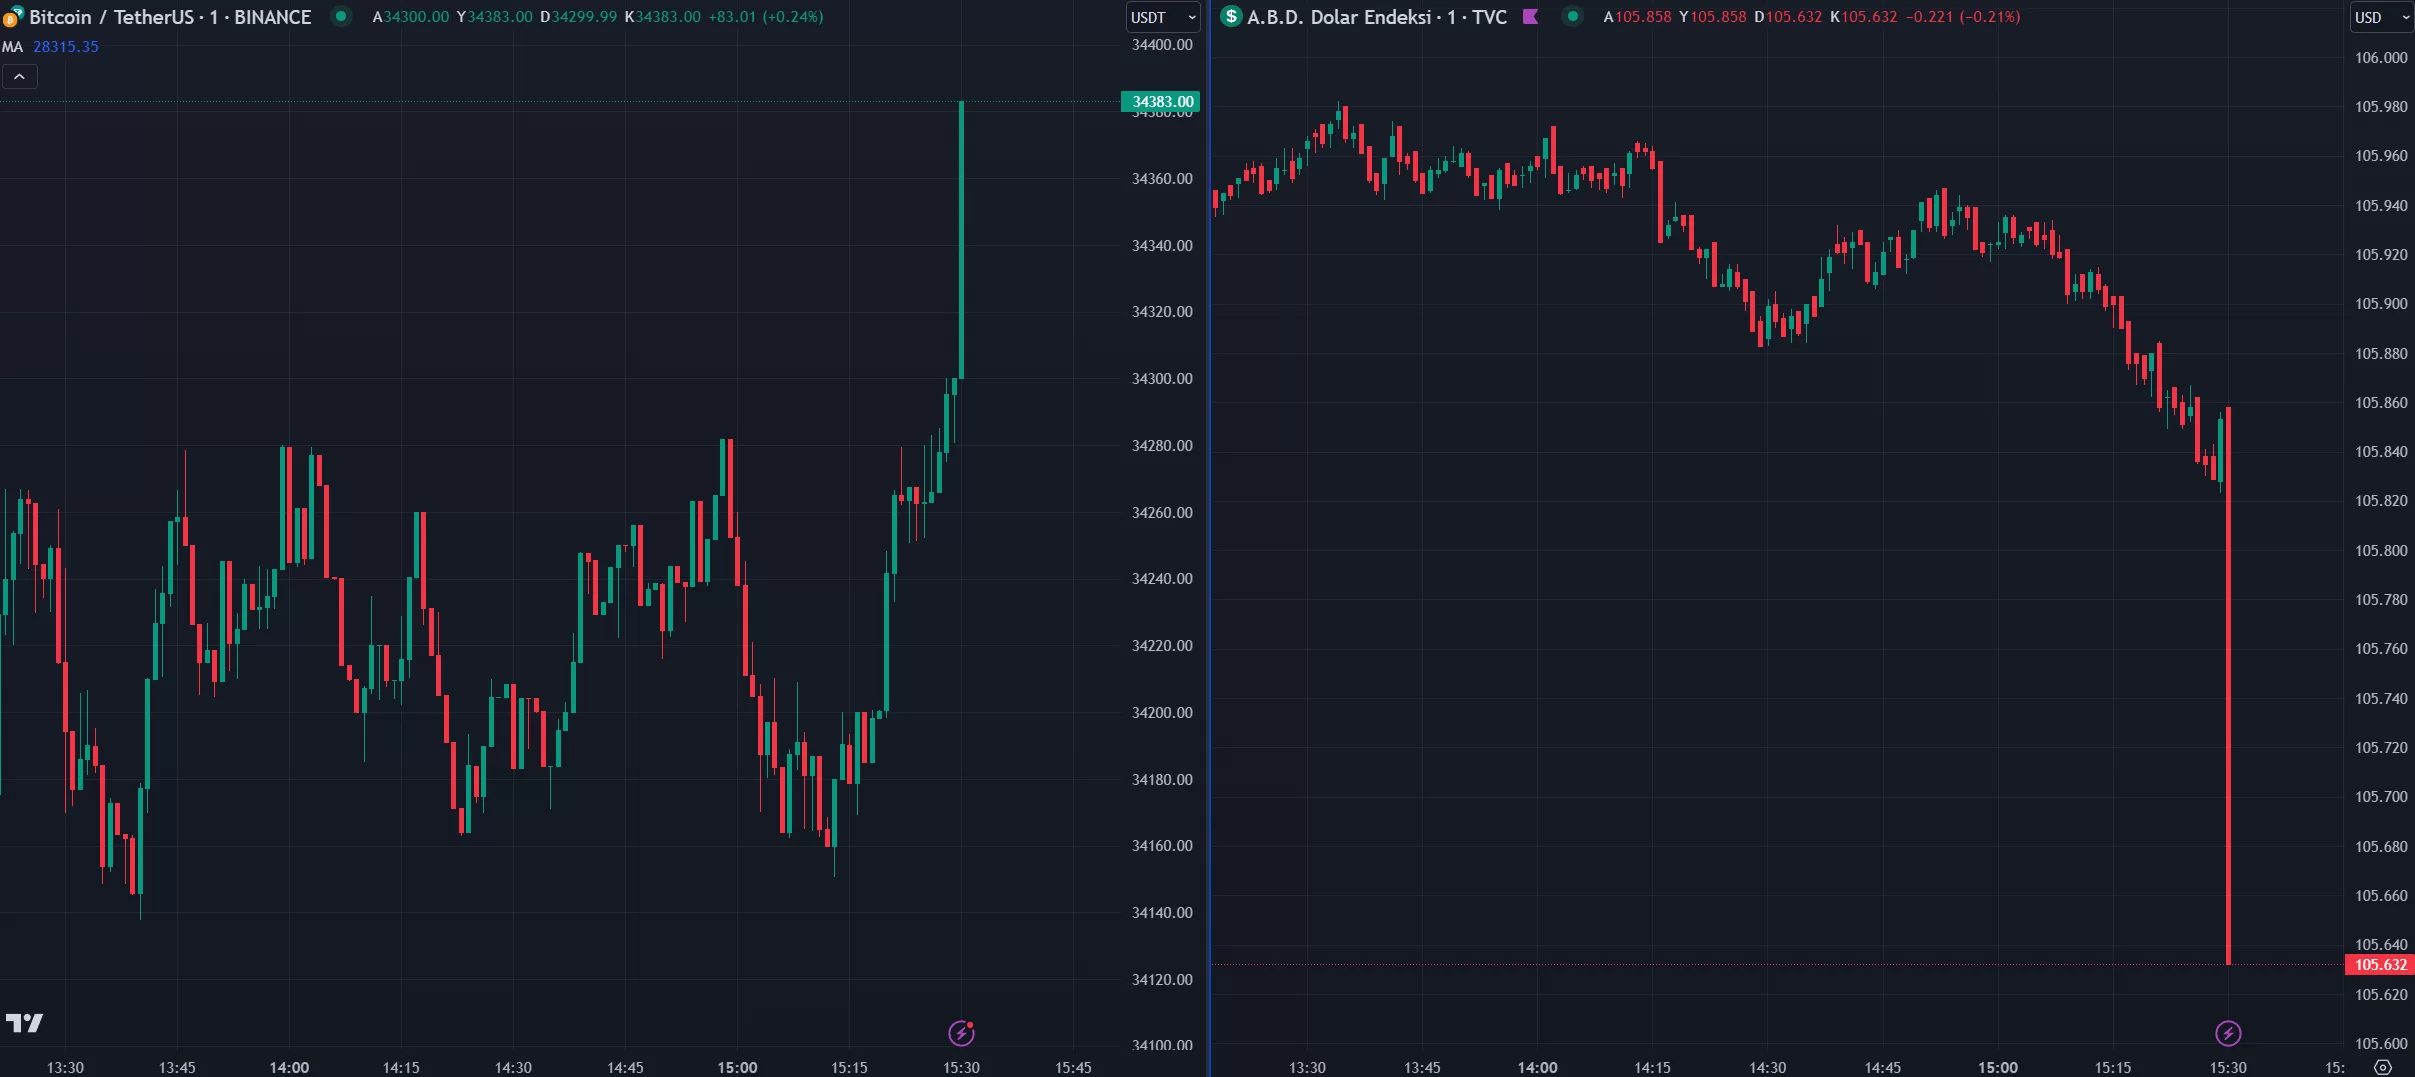This screenshot has width=2415, height=1077.
Task: Click the green market status dot on Bitcoin chart
Action: tap(341, 16)
